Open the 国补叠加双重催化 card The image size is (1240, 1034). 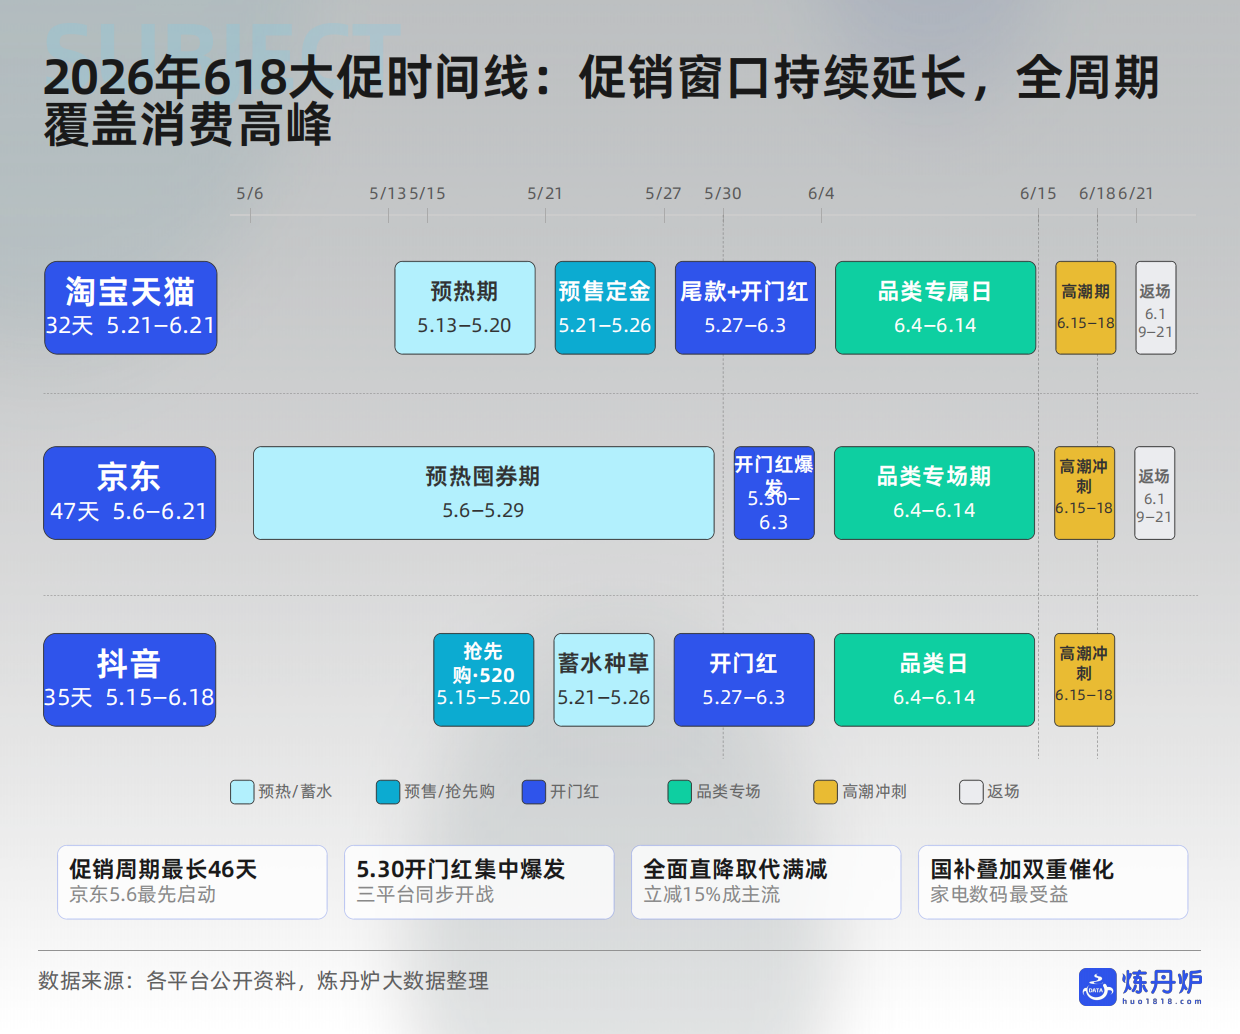pyautogui.click(x=1053, y=882)
